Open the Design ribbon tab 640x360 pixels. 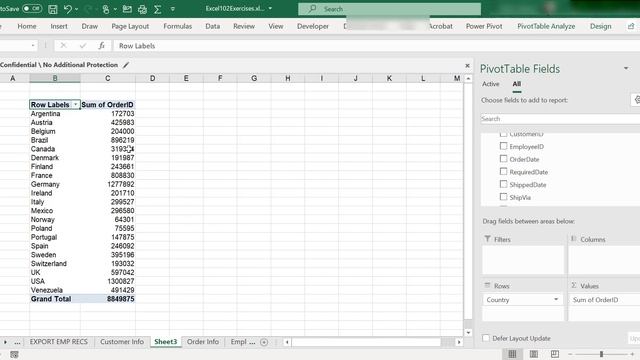click(600, 26)
